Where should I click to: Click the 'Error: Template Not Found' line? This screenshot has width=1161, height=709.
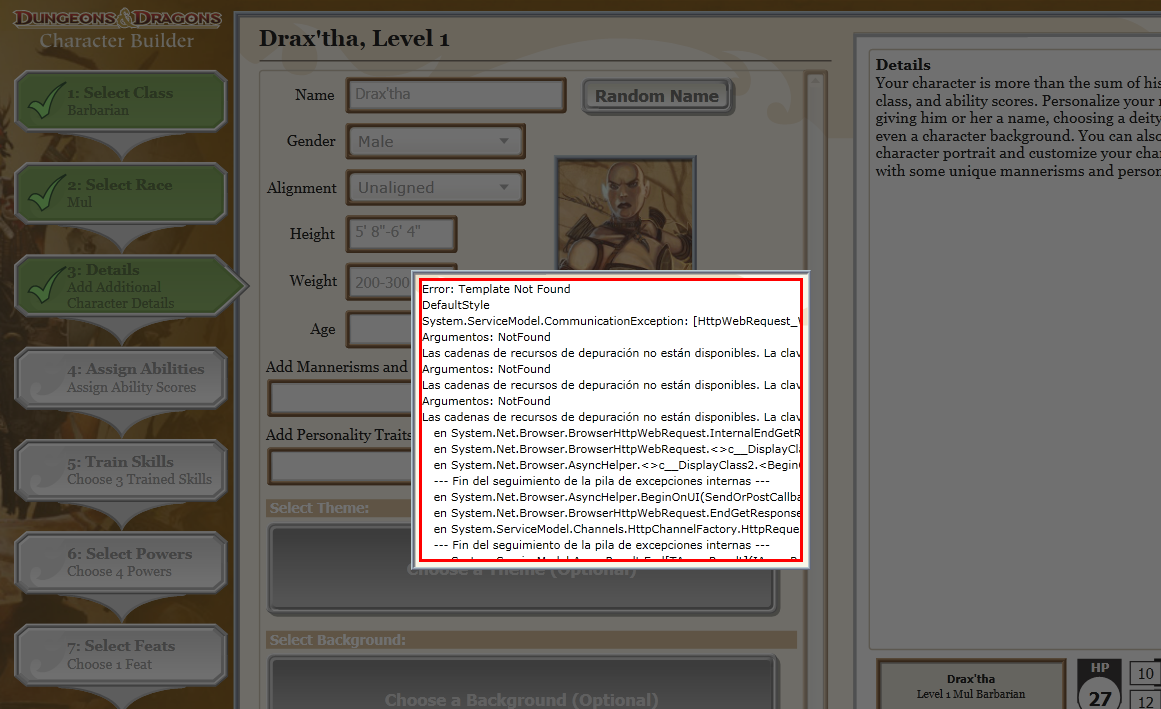pos(496,289)
